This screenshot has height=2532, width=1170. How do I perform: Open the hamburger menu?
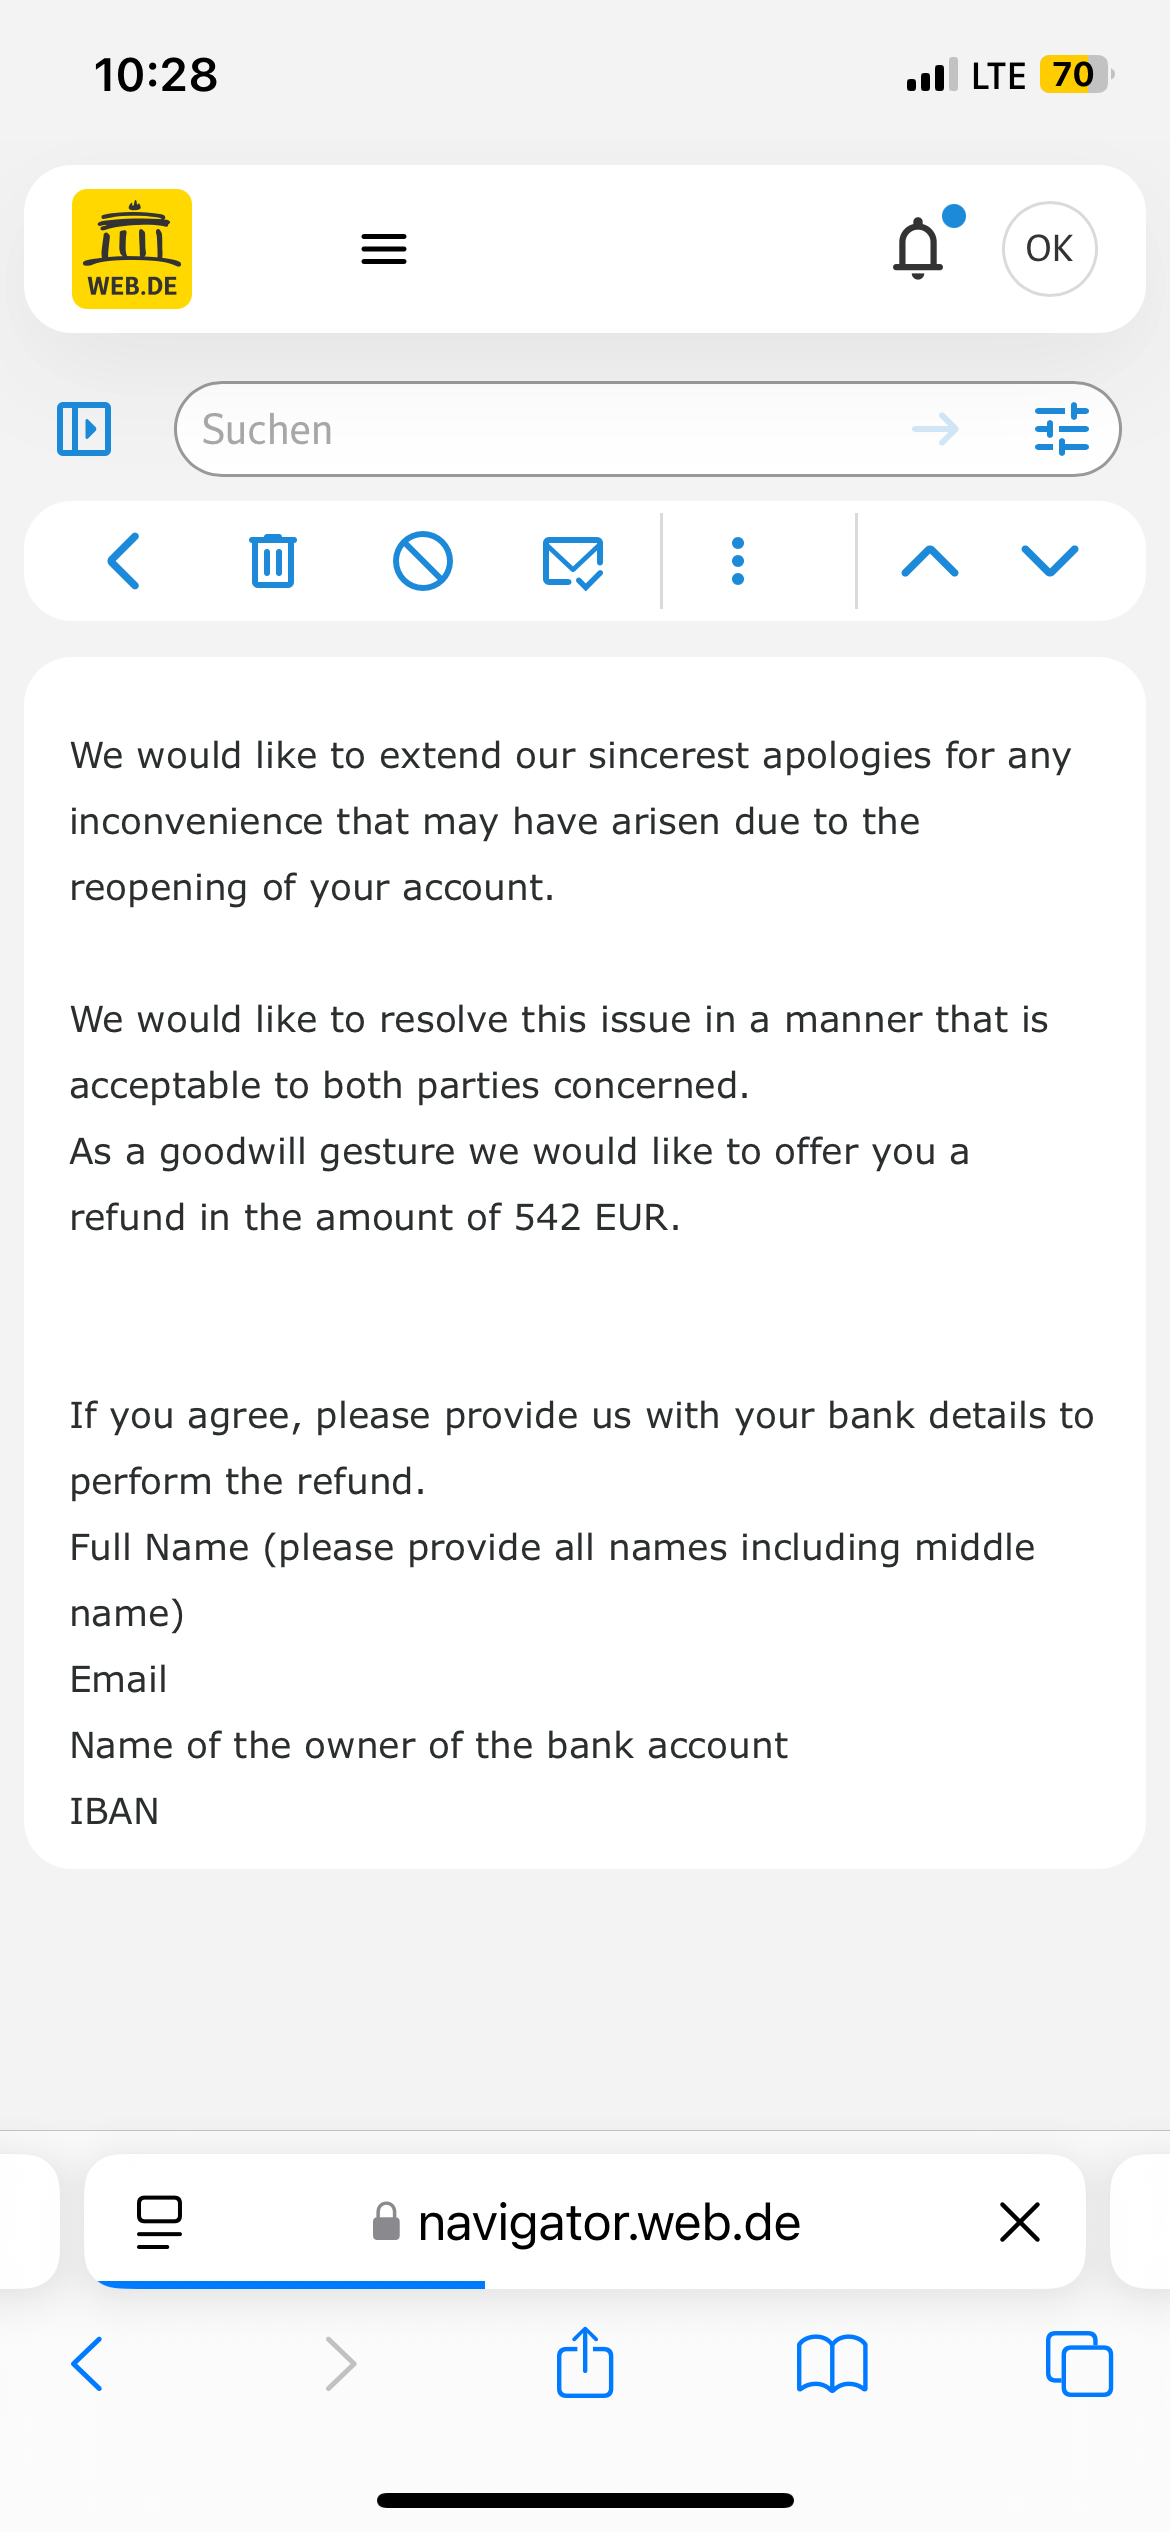click(384, 249)
